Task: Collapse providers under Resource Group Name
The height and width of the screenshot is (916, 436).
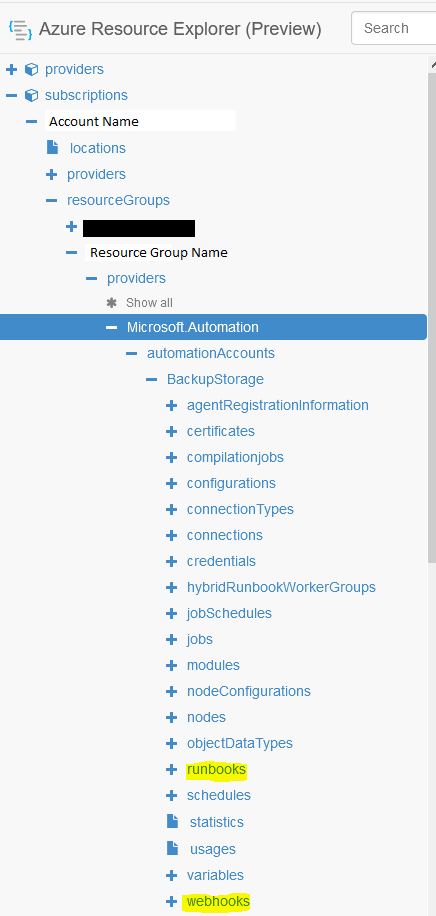Action: [91, 279]
